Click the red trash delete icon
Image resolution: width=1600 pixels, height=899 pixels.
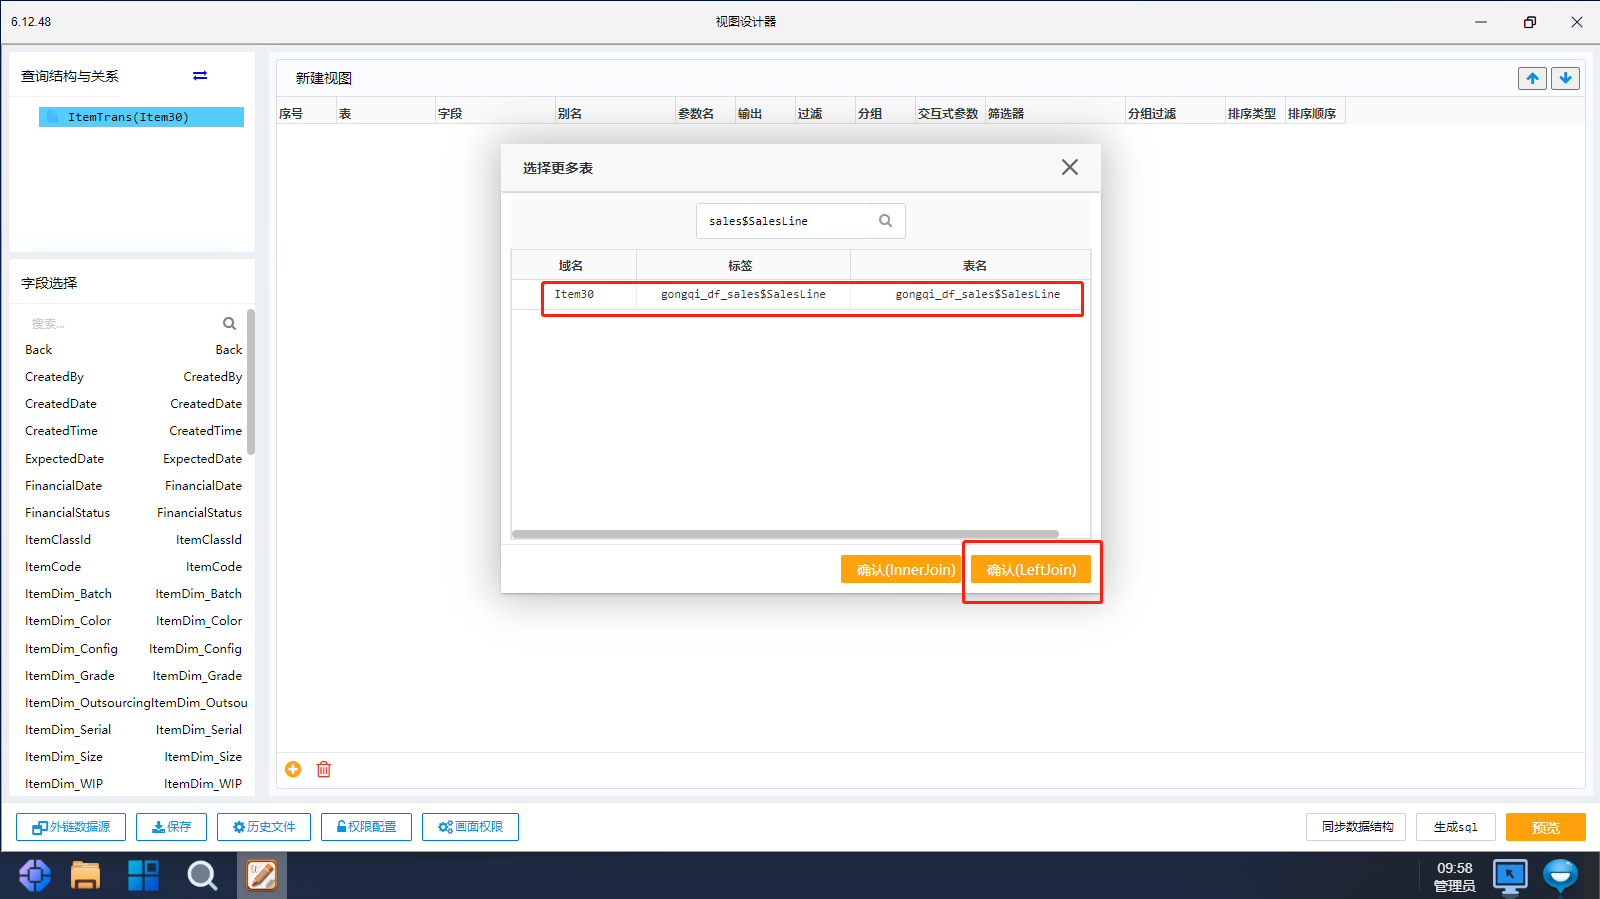pos(324,769)
